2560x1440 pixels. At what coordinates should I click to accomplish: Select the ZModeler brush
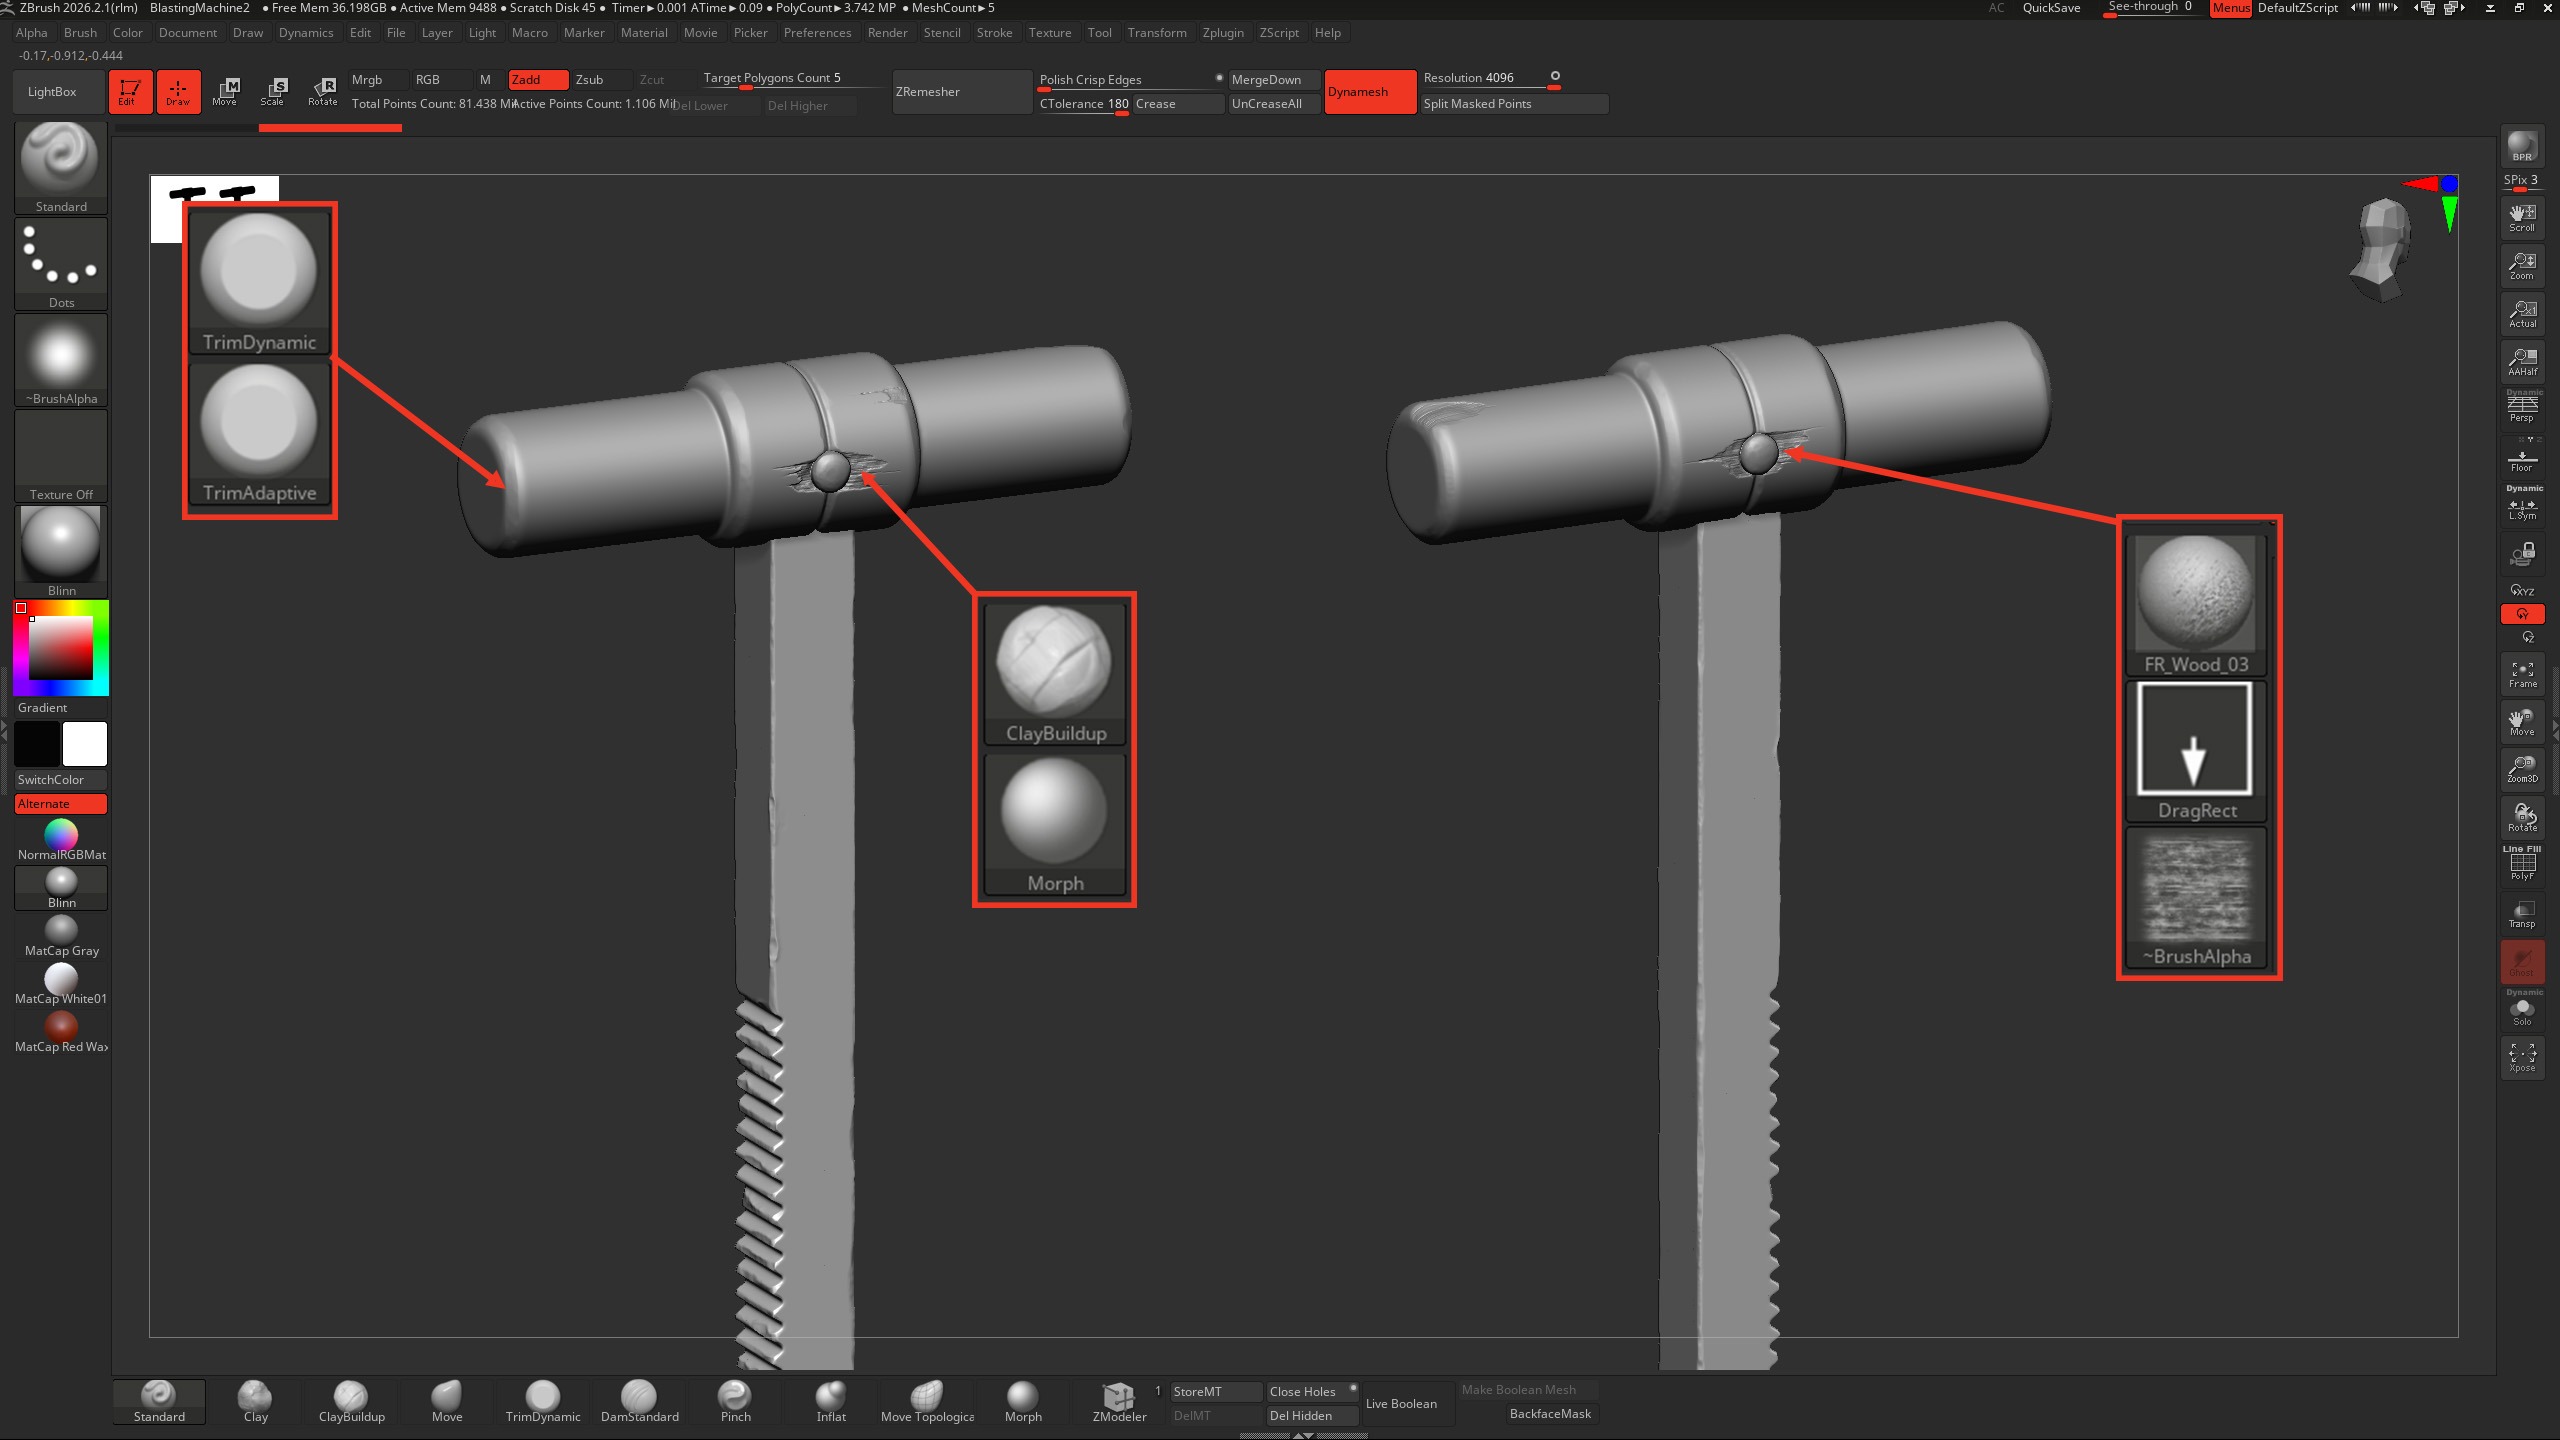pyautogui.click(x=1119, y=1402)
